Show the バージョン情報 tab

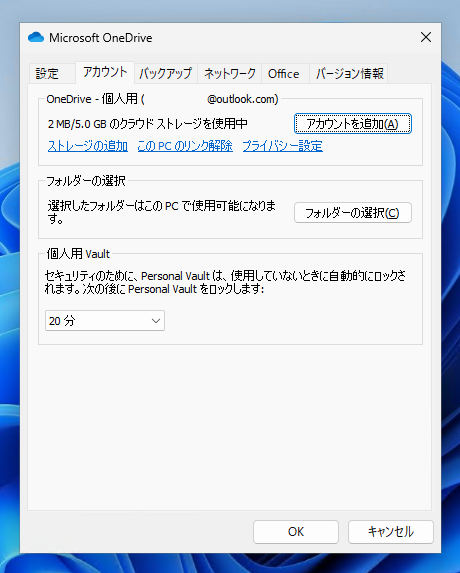tap(349, 73)
